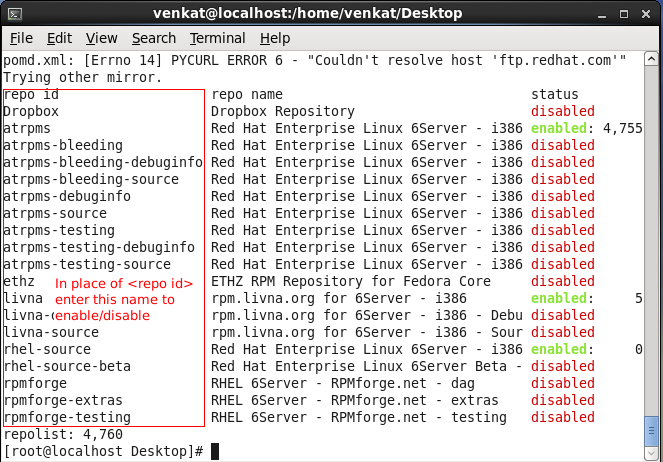
Task: Click the 'repolist: 4,760' line
Action: pyautogui.click(x=63, y=435)
